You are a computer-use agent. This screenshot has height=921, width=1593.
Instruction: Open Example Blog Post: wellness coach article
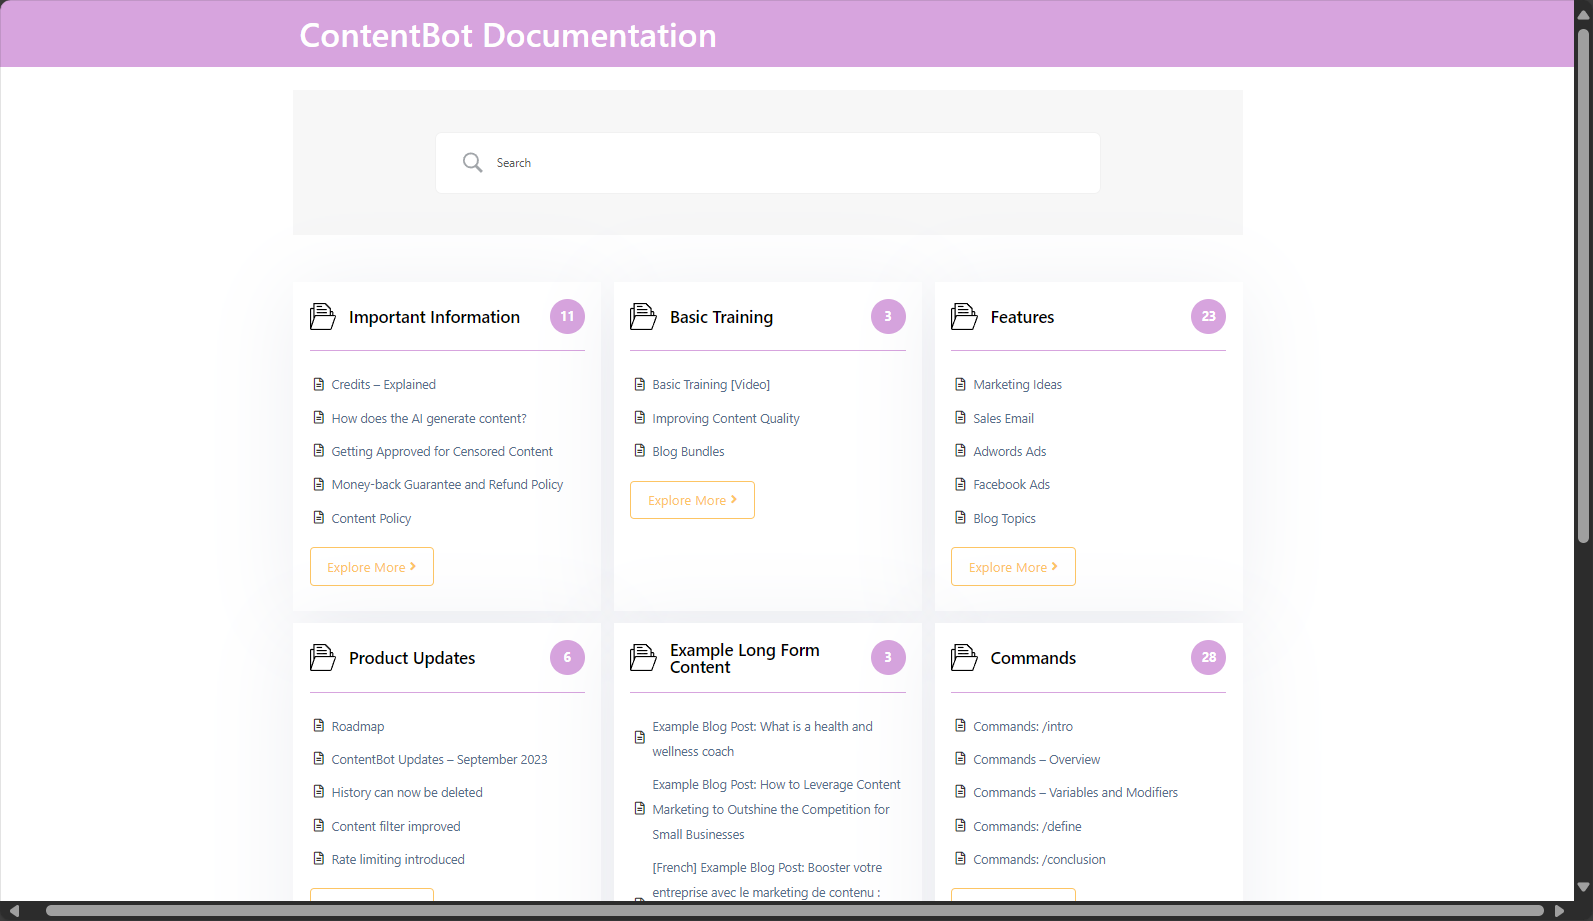click(763, 739)
